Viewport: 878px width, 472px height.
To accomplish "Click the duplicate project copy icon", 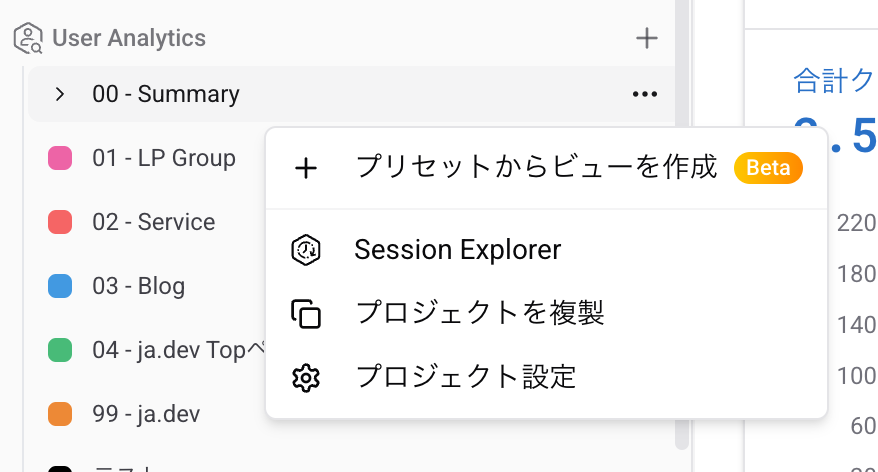I will tap(306, 314).
